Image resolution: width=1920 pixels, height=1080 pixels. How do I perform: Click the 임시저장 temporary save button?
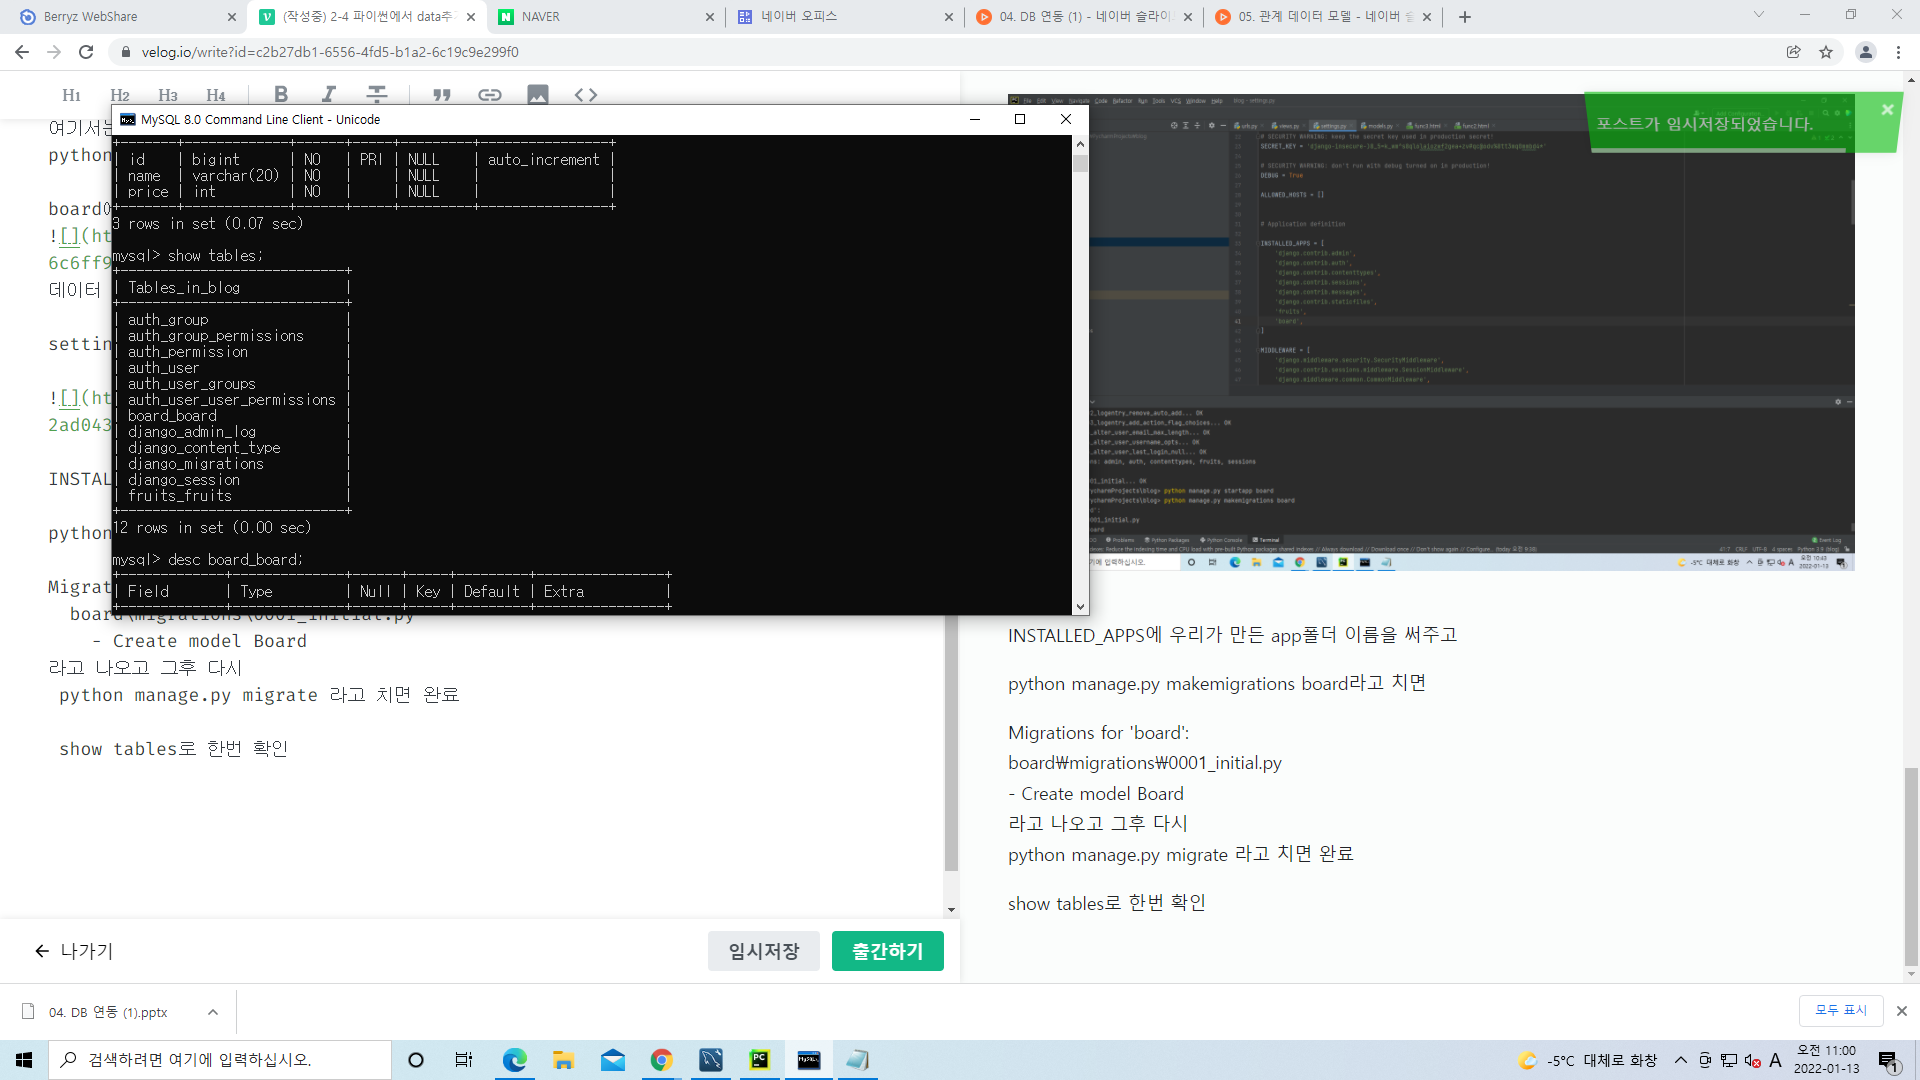click(763, 951)
